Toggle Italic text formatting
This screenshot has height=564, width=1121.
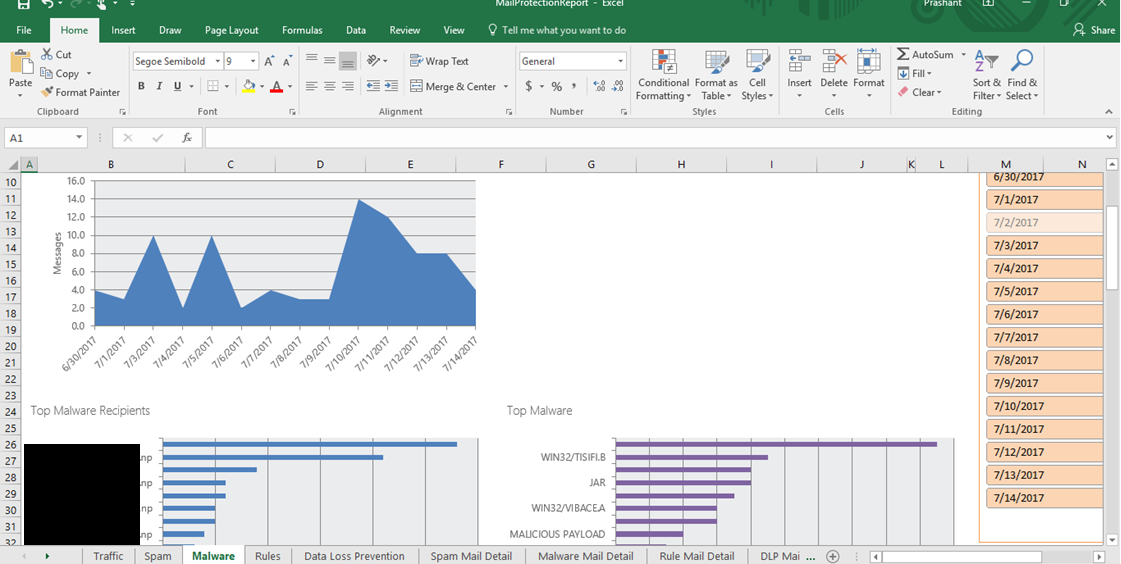click(x=160, y=86)
